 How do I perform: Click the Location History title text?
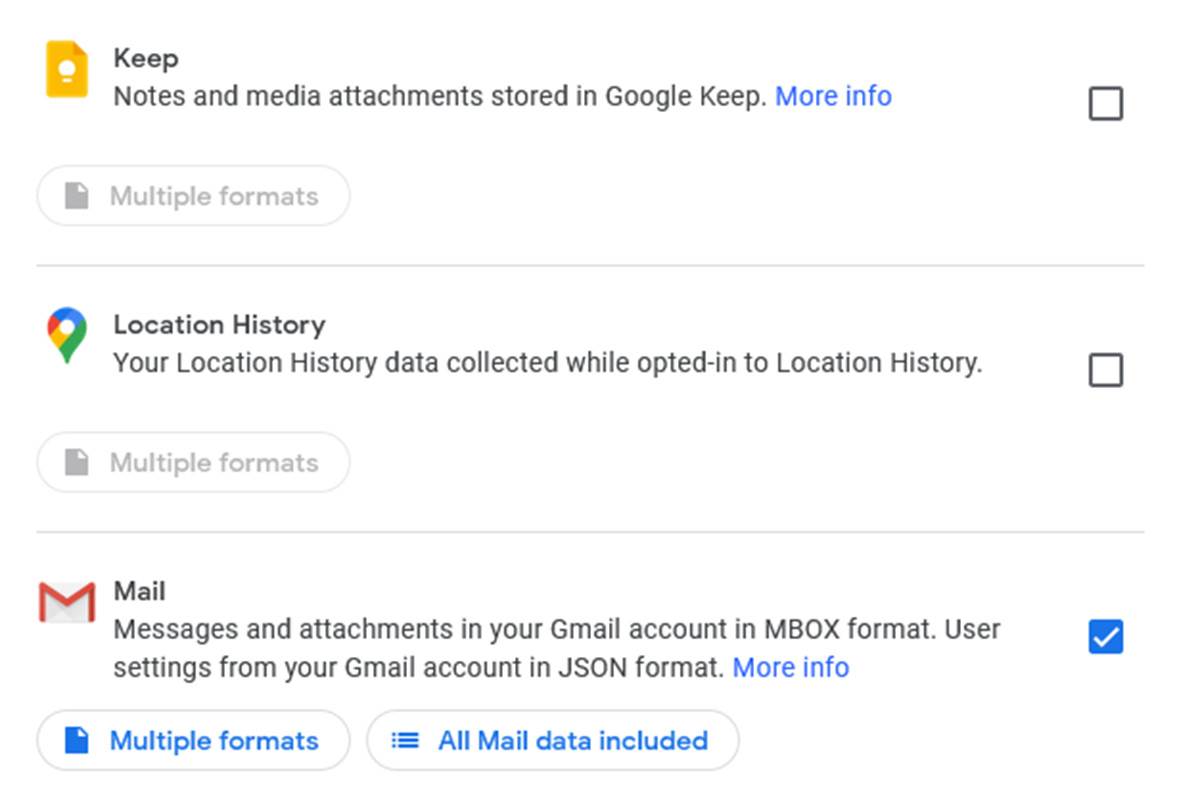(x=219, y=324)
